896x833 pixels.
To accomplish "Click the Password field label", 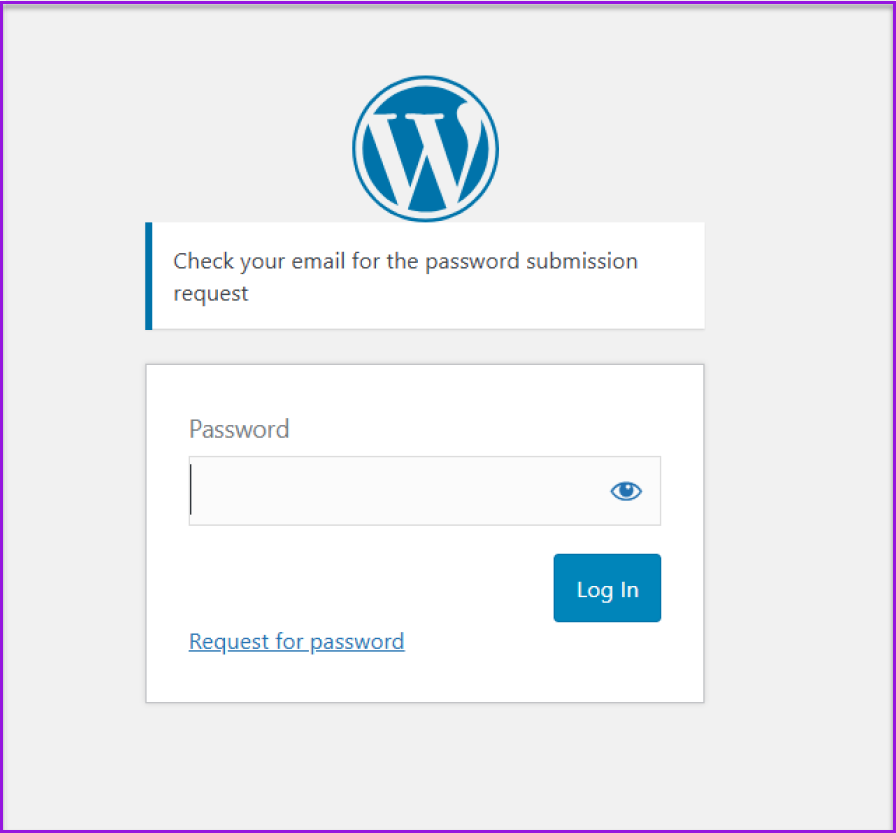I will 239,429.
